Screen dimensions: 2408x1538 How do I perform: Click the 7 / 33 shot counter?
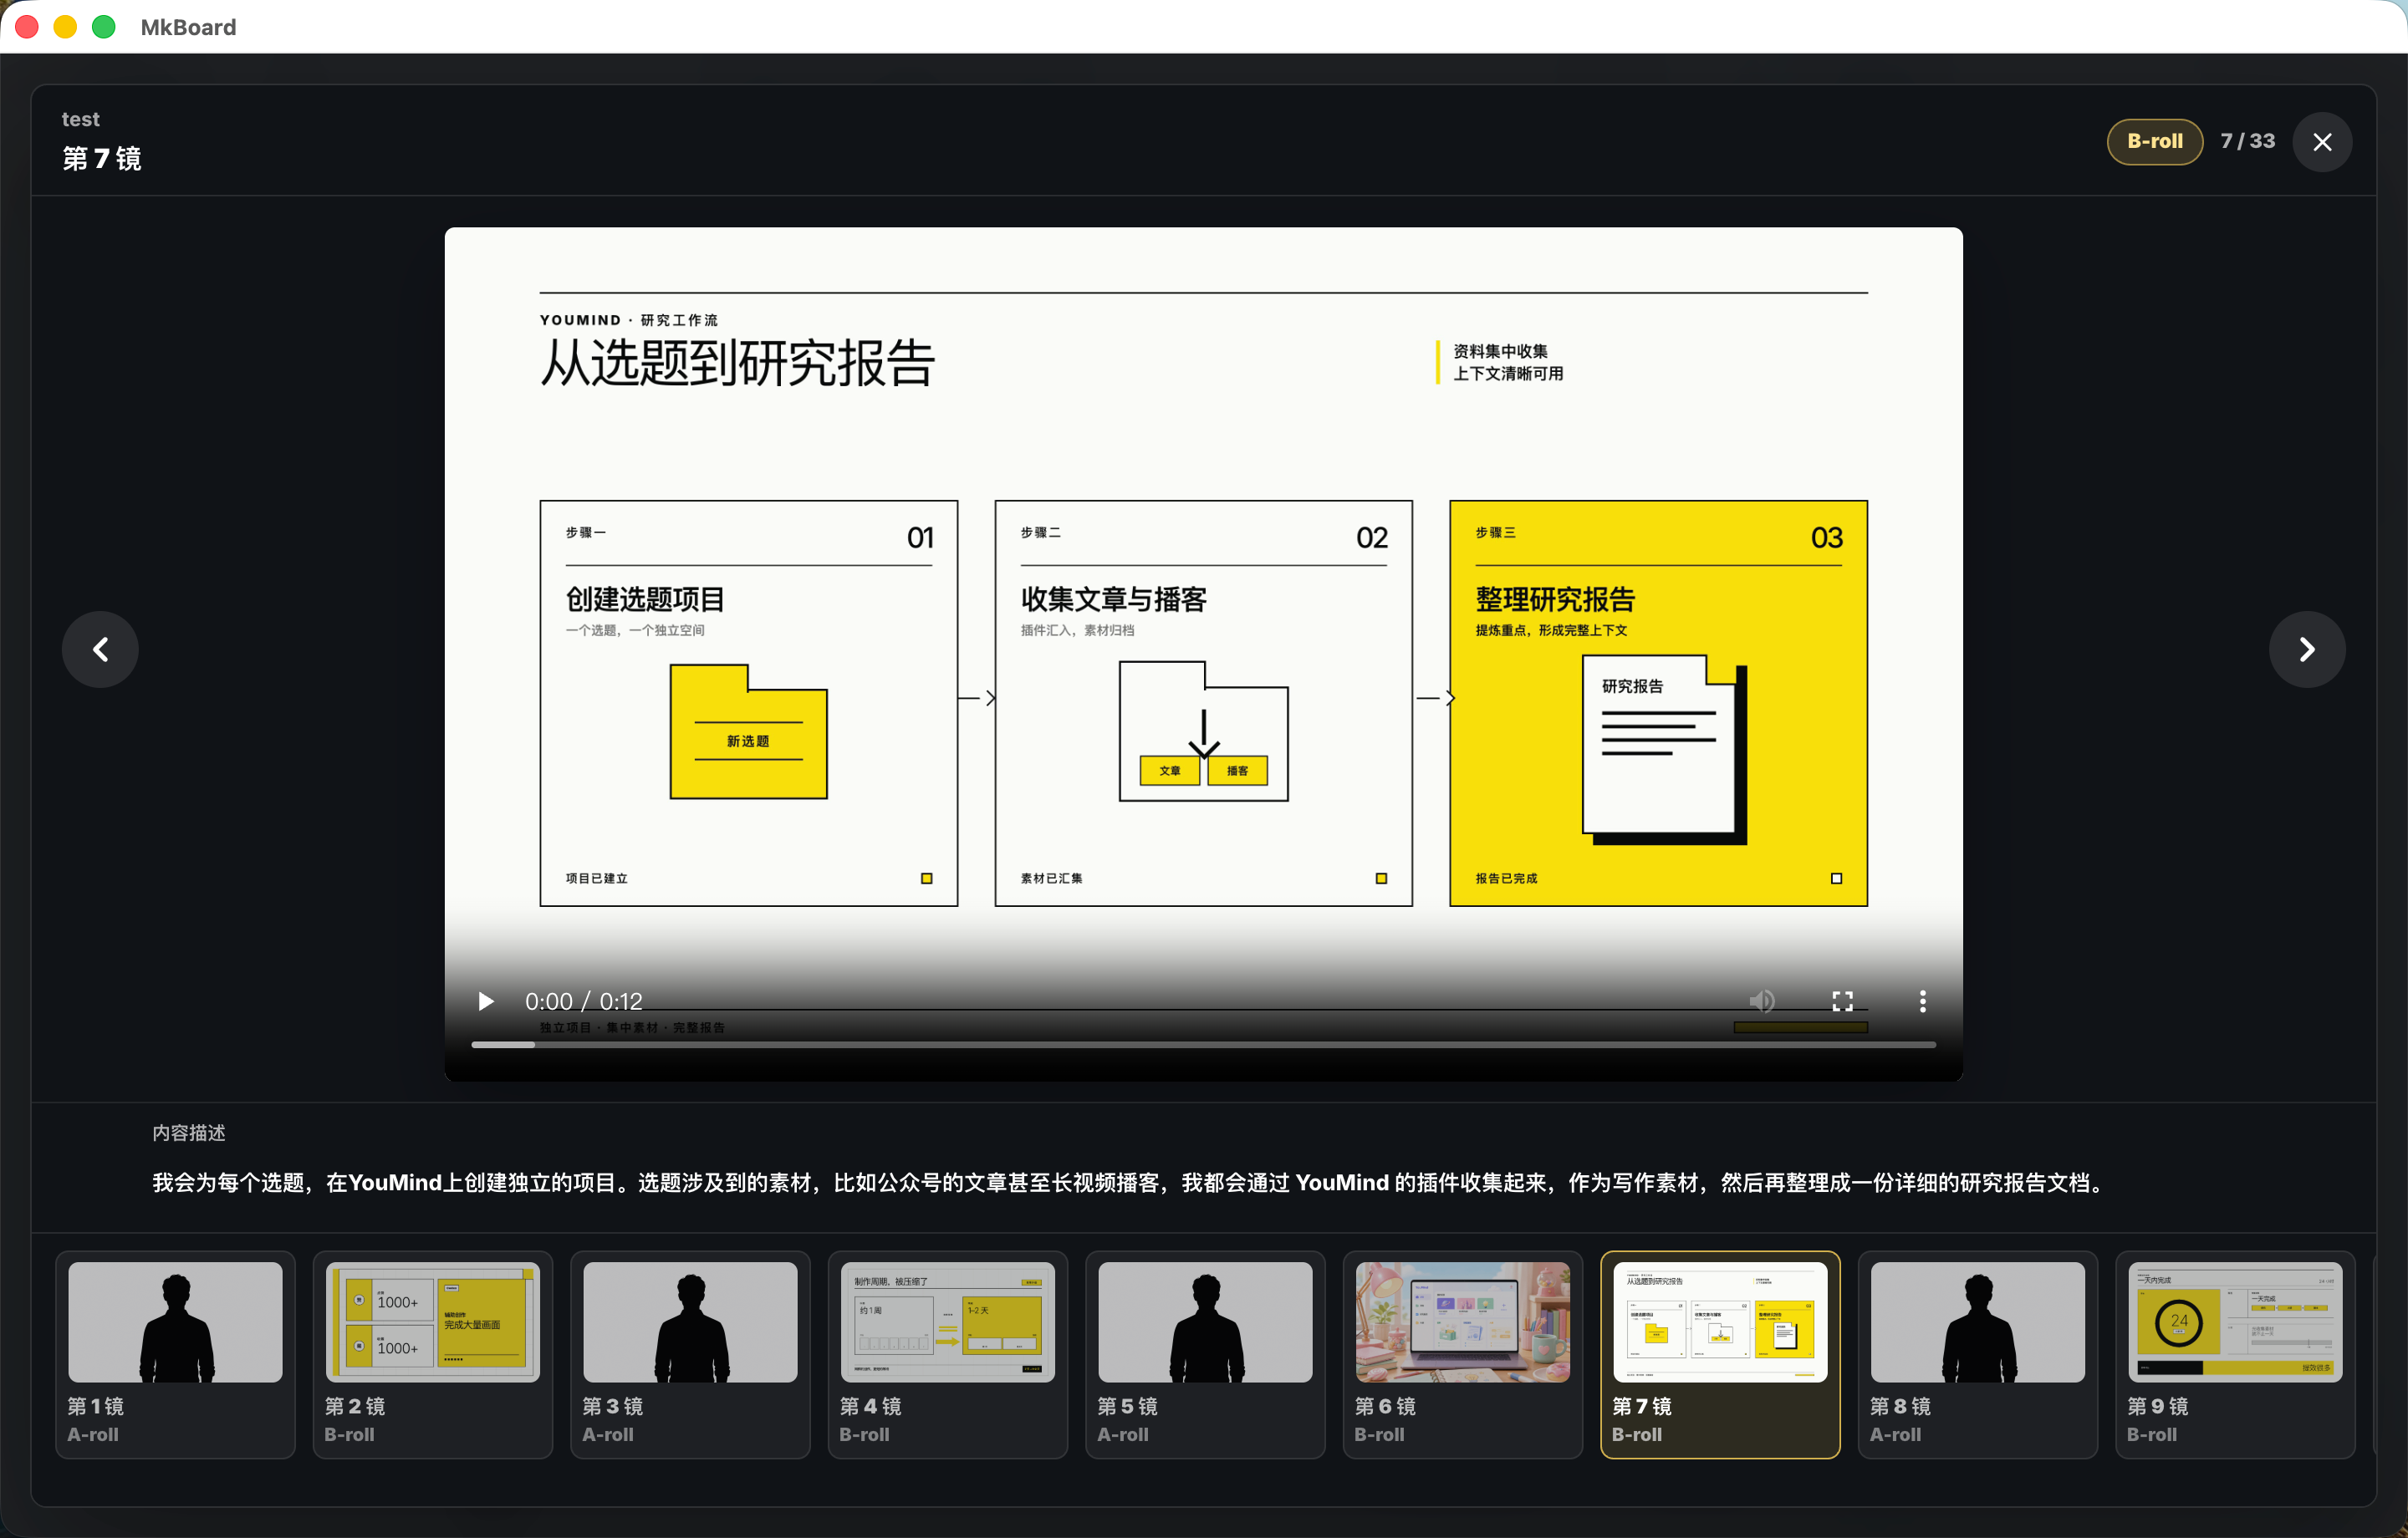coord(2247,141)
